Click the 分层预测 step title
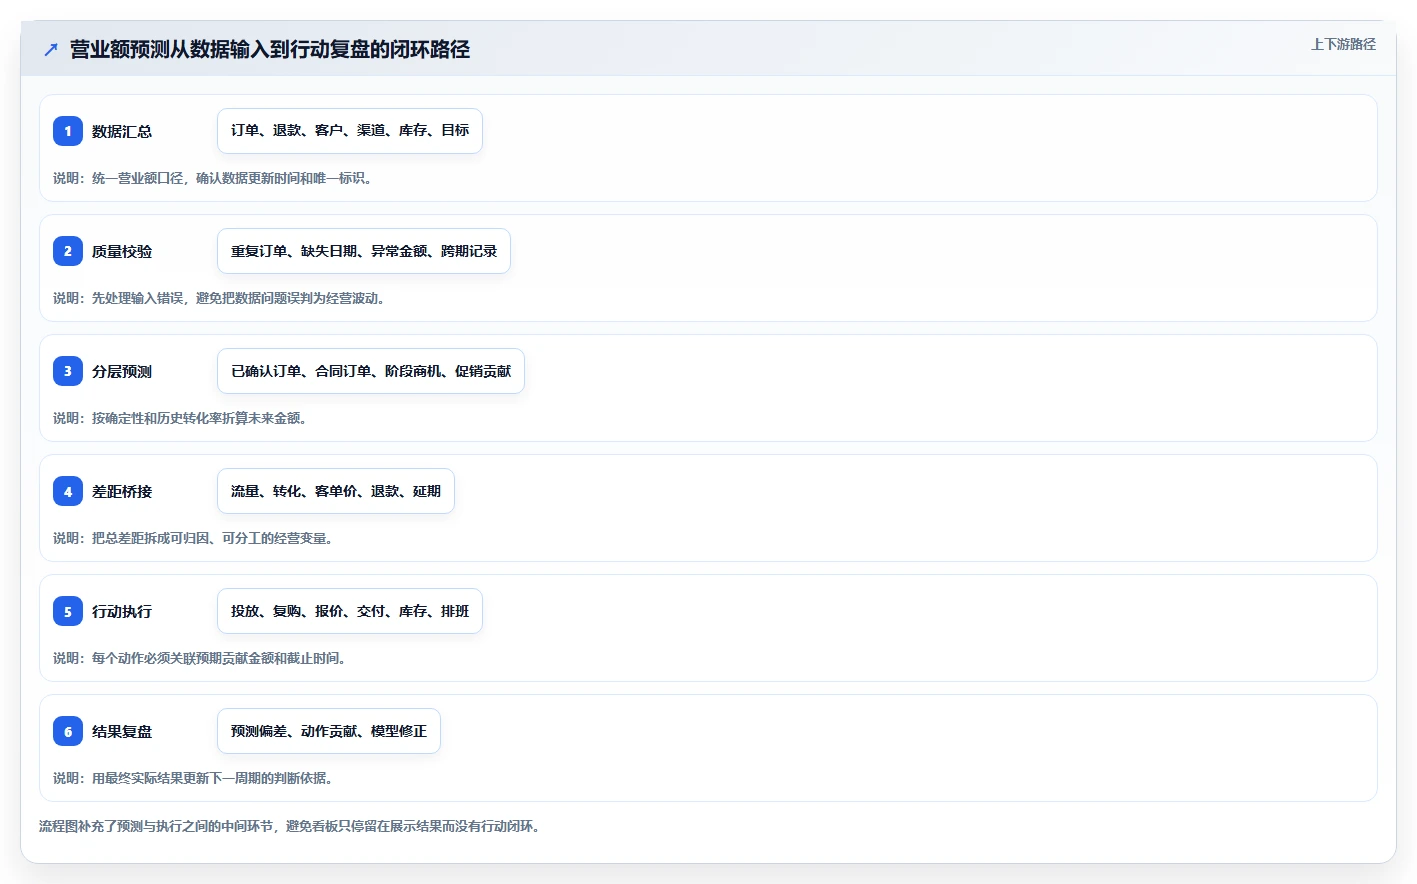Viewport: 1417px width, 884px height. point(122,371)
